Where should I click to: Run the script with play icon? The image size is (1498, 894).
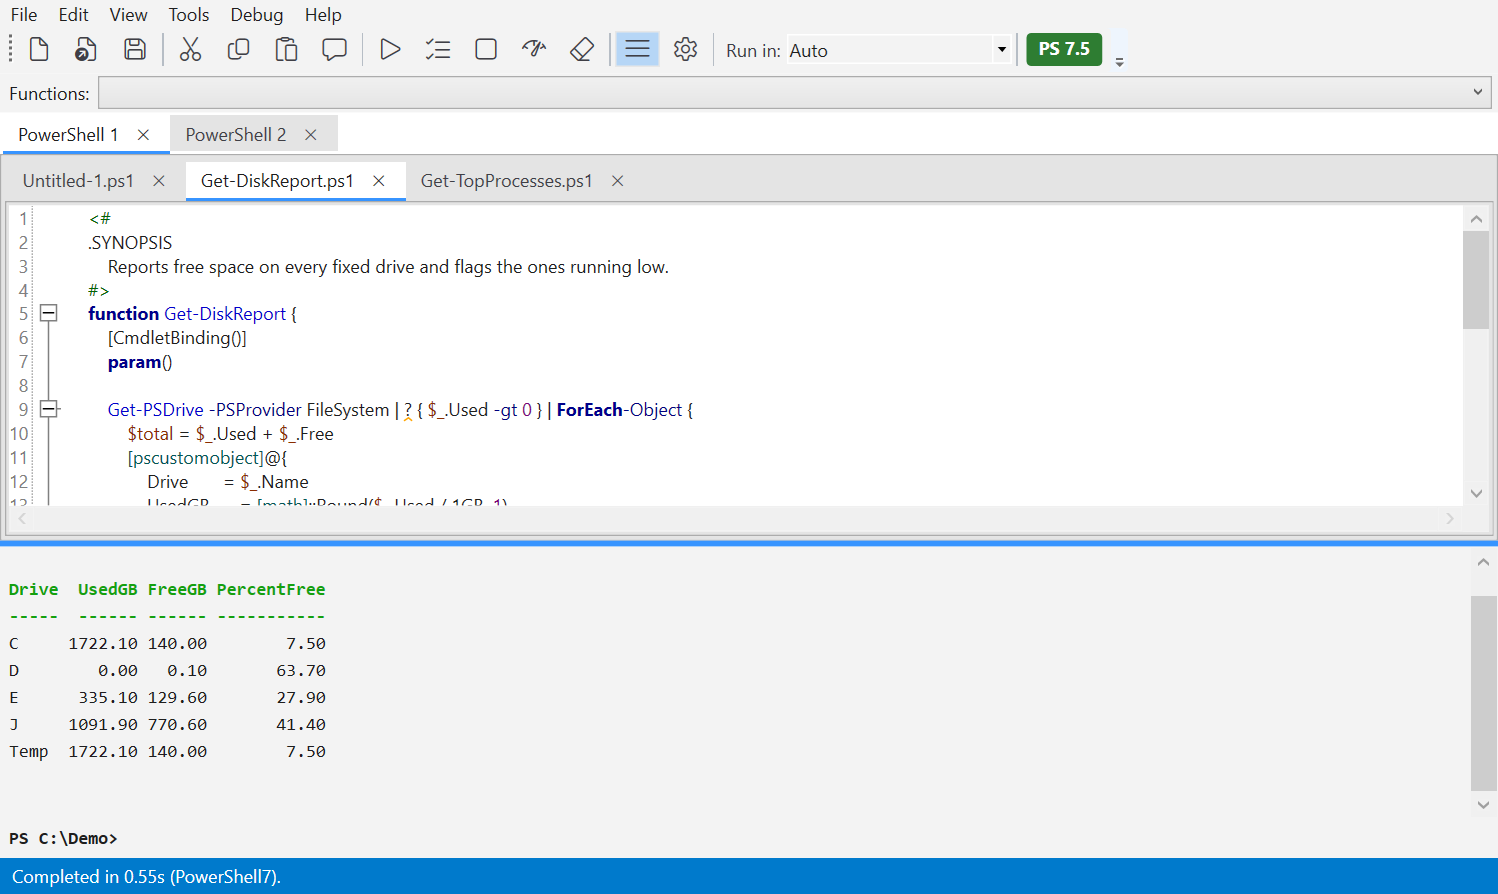(x=390, y=49)
